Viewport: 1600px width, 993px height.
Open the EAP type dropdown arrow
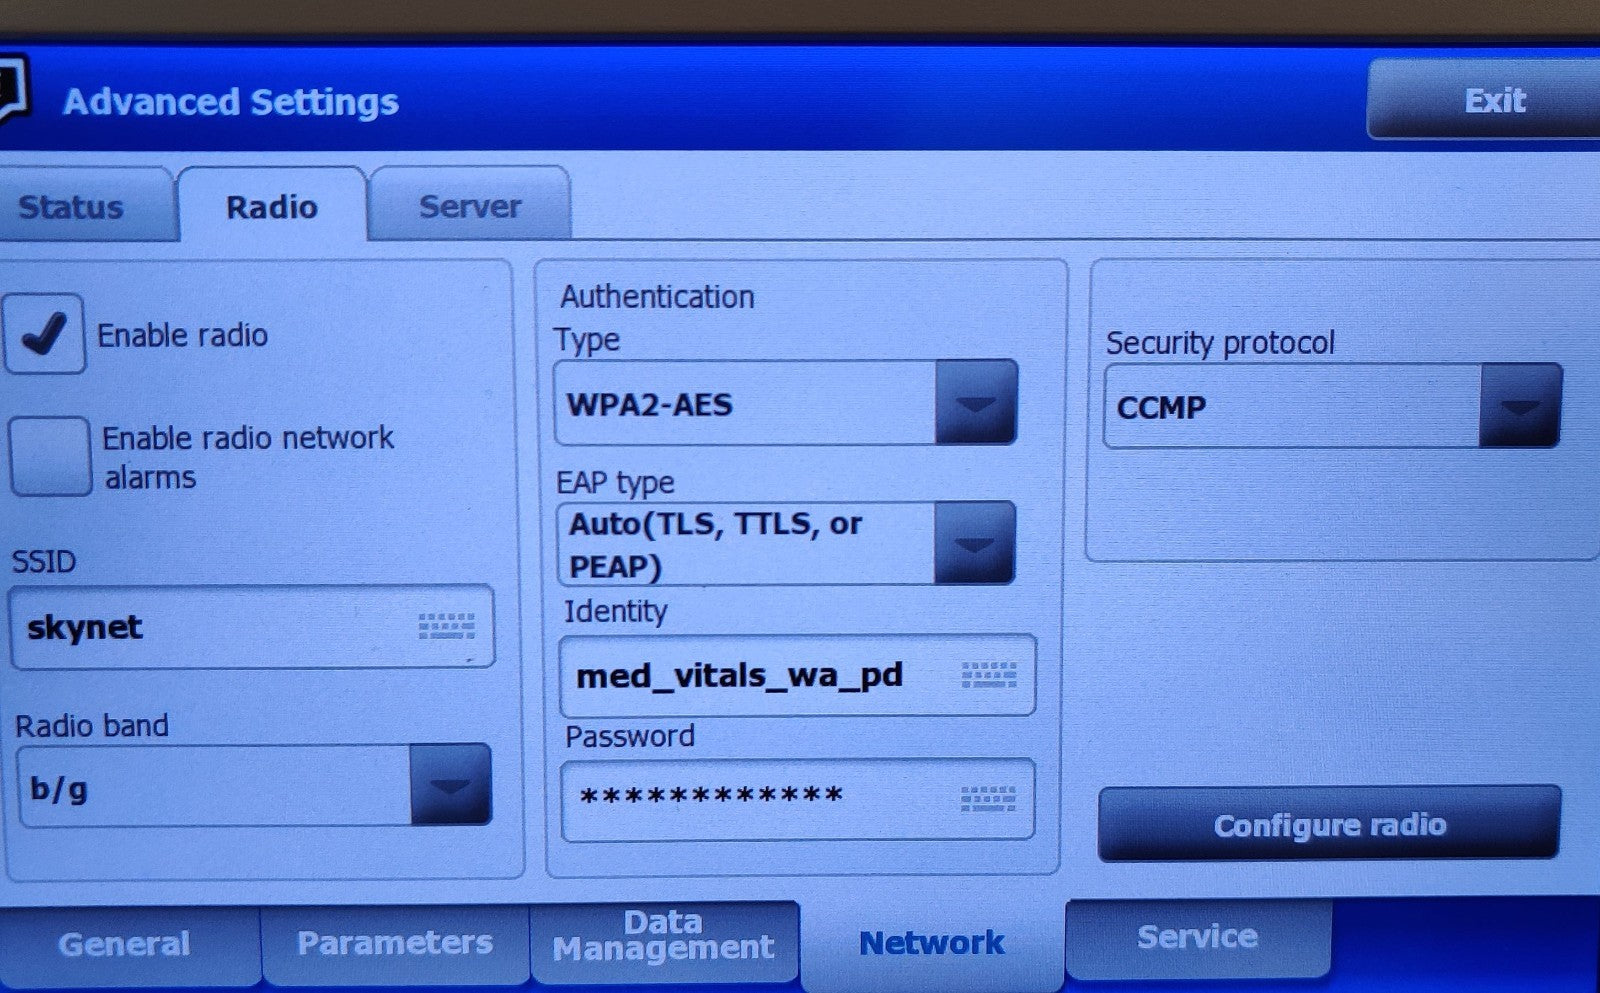point(974,543)
